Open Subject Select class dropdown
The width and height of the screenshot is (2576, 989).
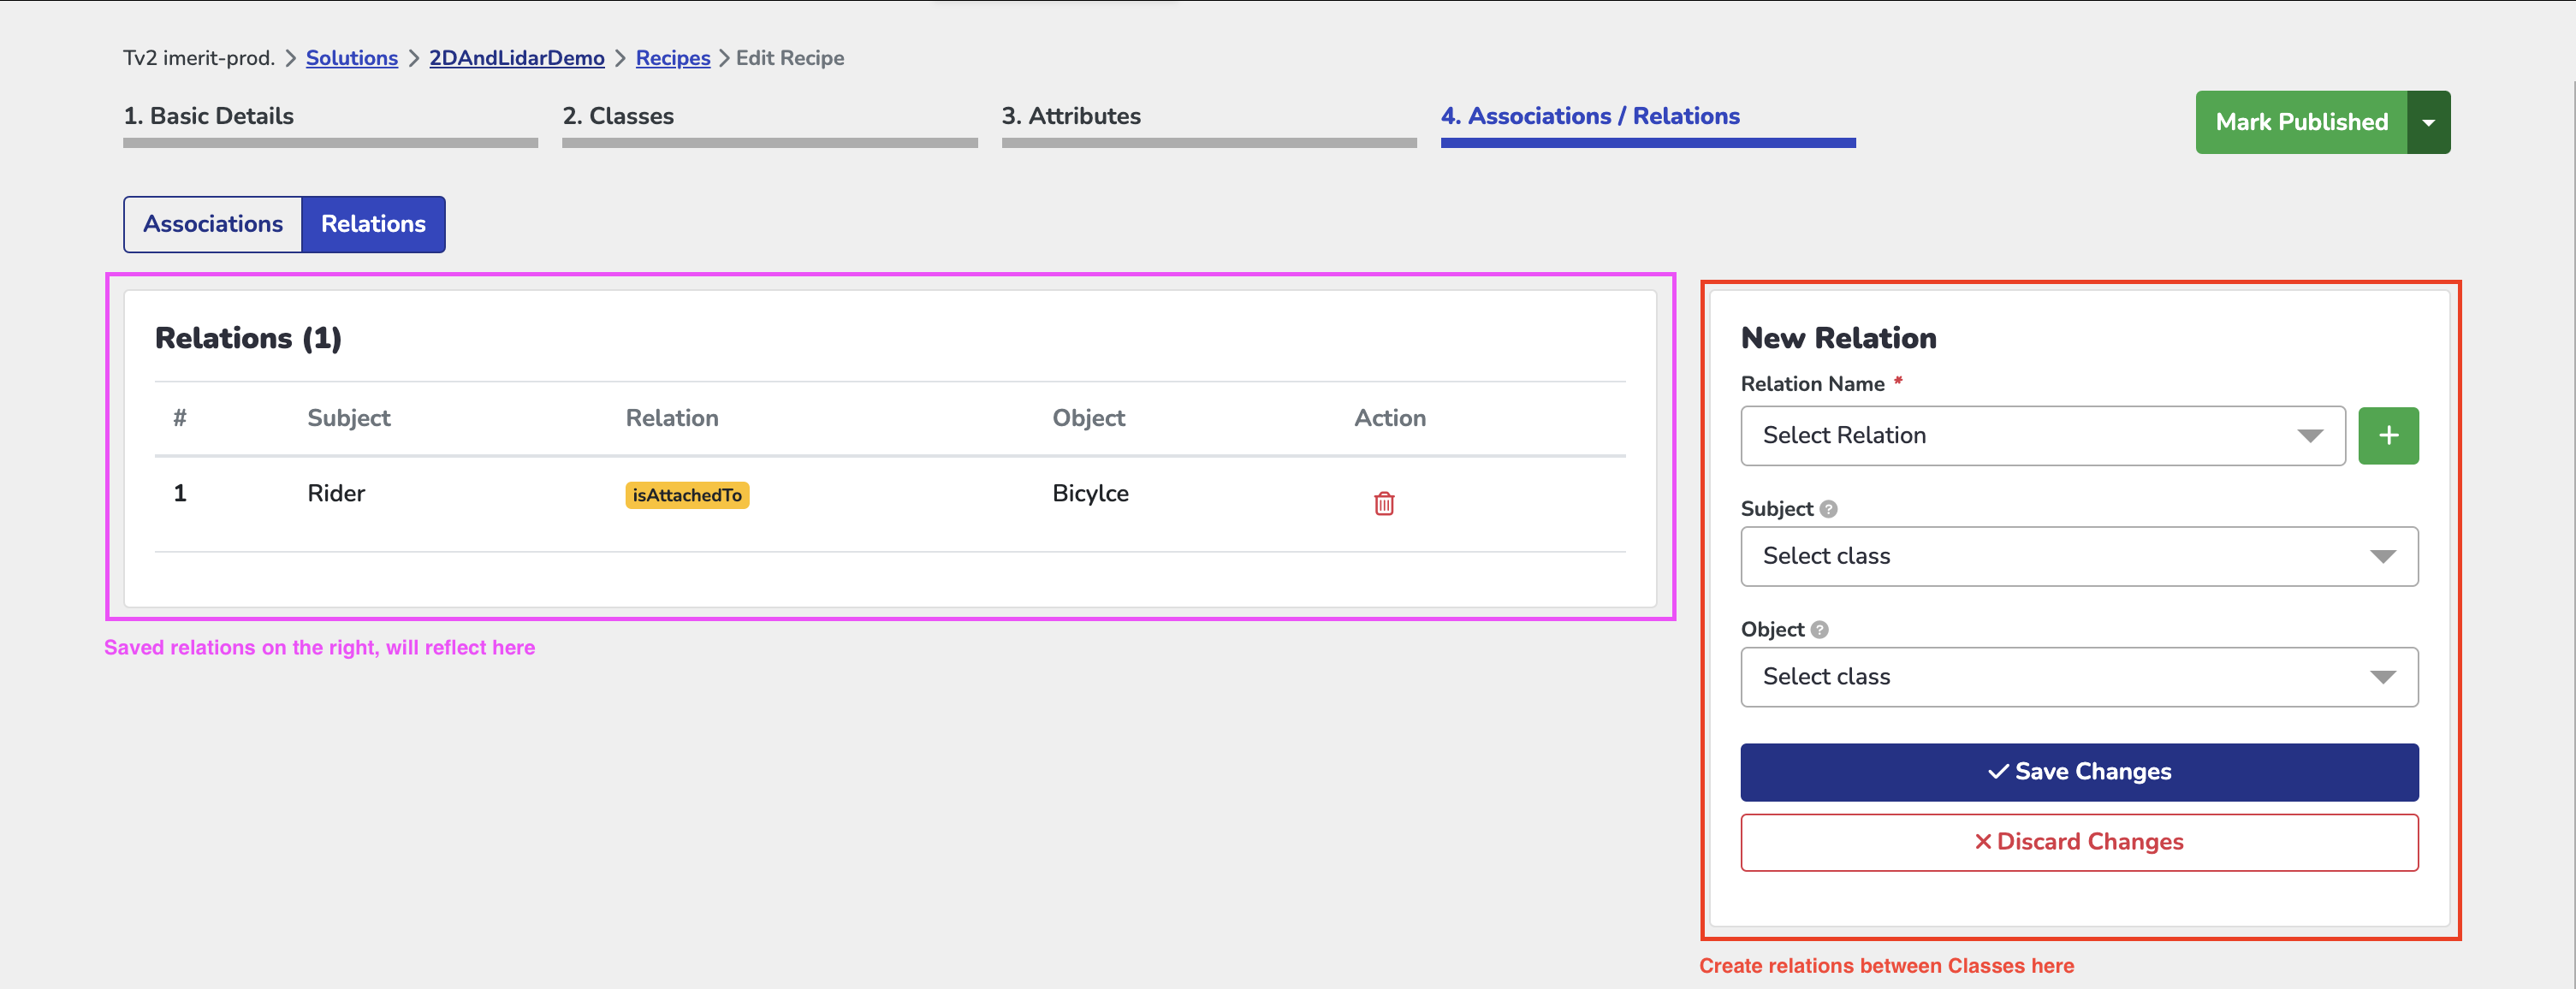[x=2078, y=556]
